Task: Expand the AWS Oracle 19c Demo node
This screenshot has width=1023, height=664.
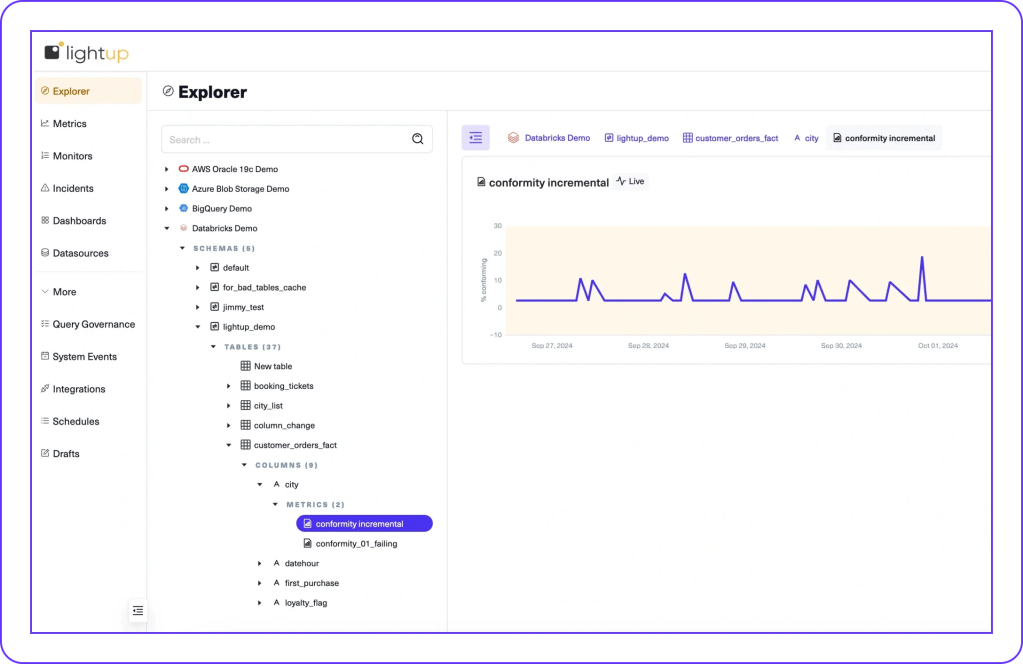Action: pos(167,169)
